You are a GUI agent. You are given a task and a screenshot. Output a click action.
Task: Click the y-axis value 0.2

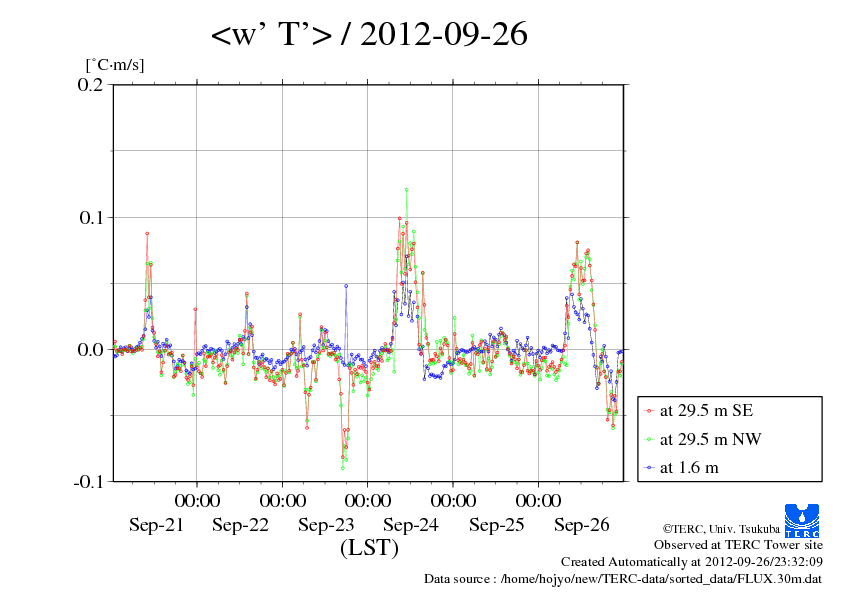[90, 84]
